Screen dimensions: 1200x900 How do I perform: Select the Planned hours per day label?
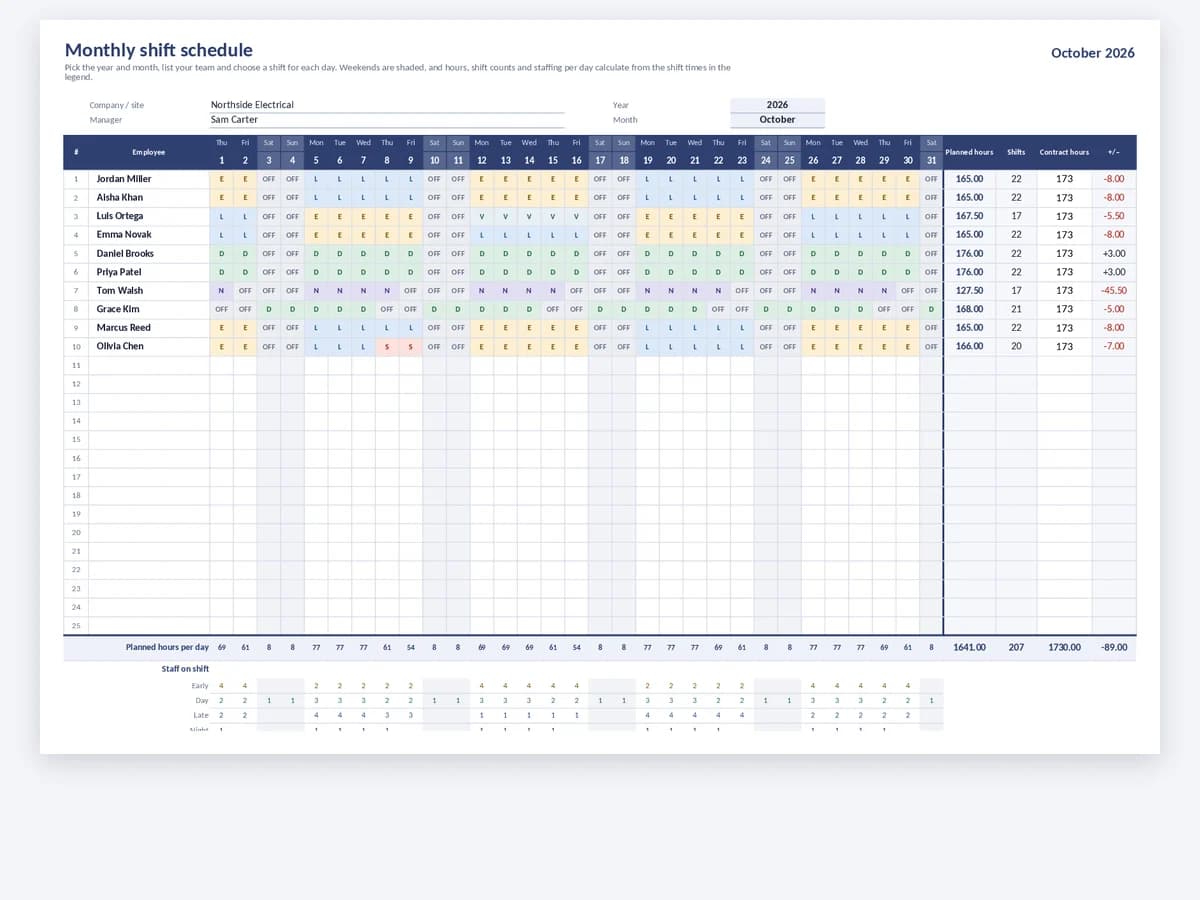click(167, 648)
